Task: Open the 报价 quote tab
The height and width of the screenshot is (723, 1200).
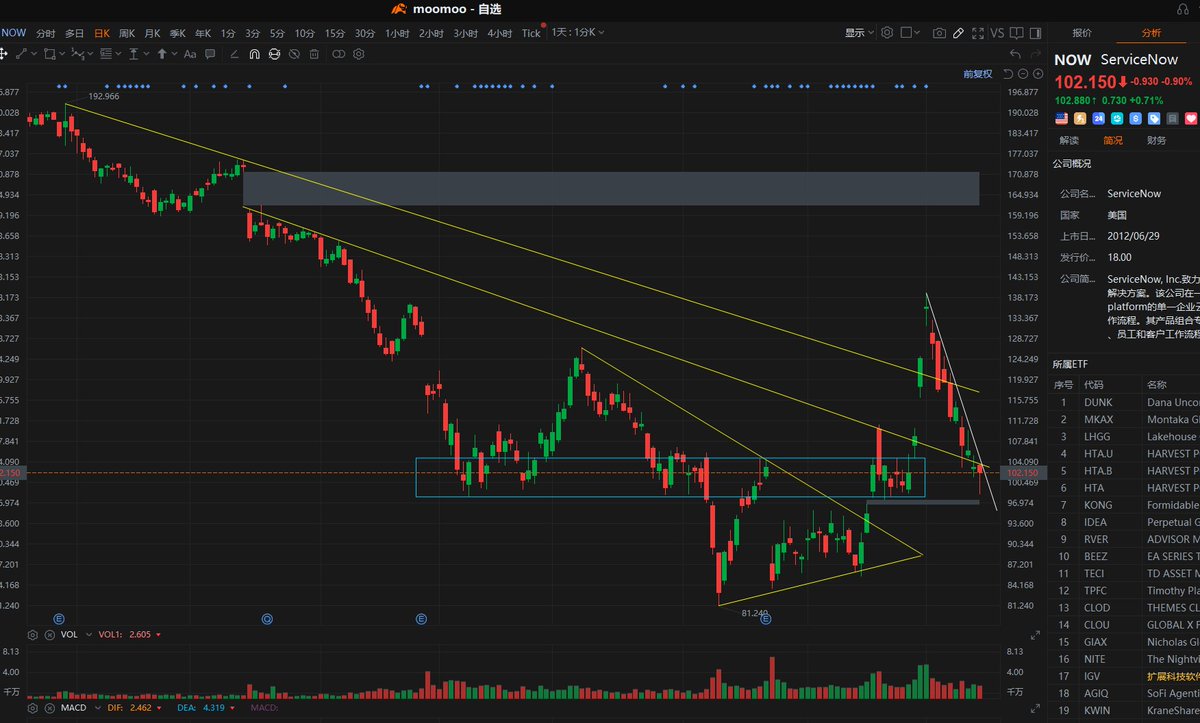Action: (1082, 33)
